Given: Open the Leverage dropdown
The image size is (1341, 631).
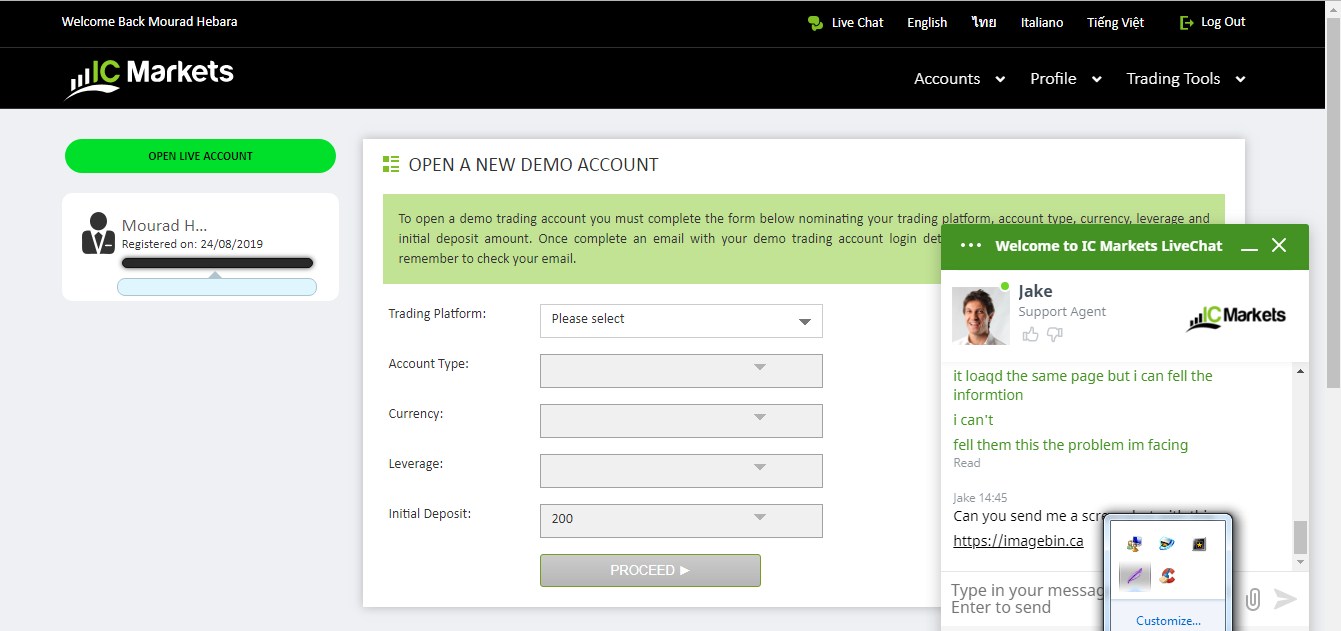Looking at the screenshot, I should (681, 470).
